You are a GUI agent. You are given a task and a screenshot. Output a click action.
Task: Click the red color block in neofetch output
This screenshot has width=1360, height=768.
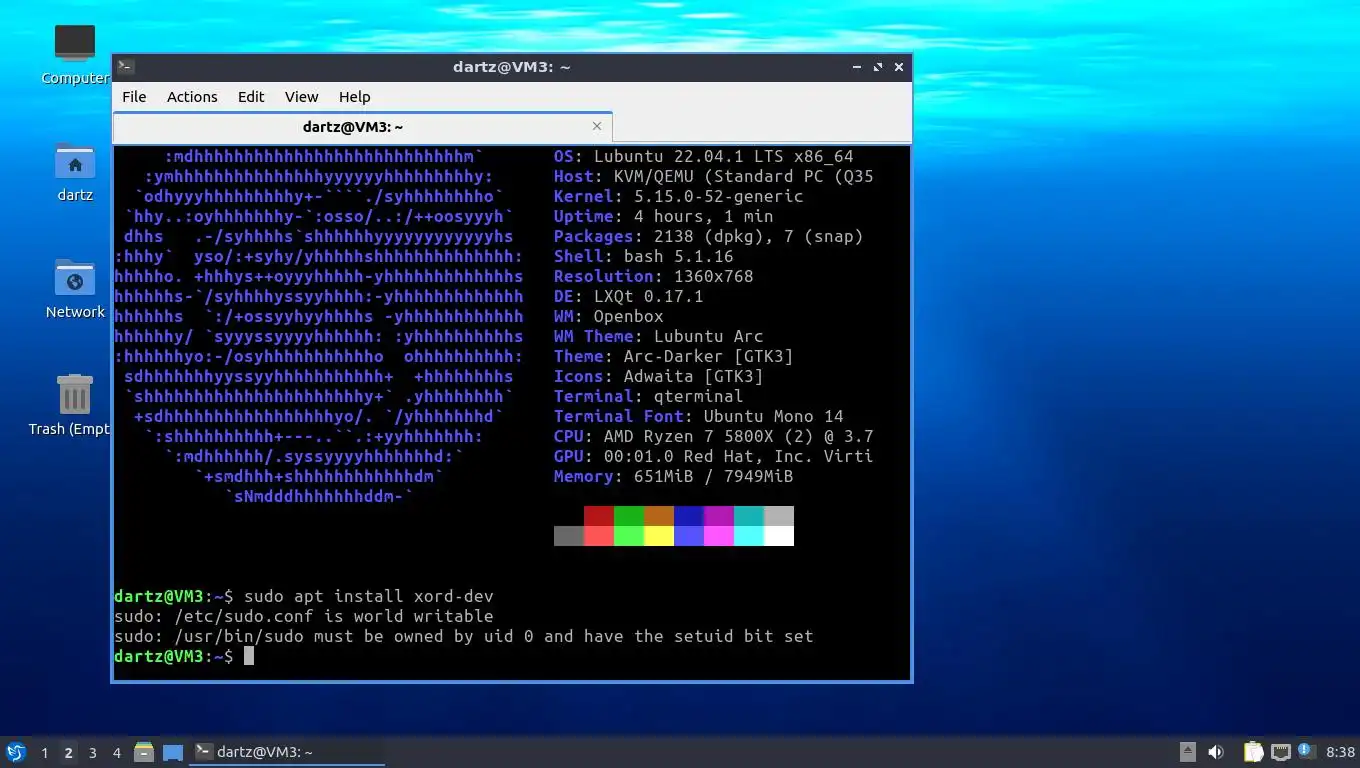[x=599, y=516]
